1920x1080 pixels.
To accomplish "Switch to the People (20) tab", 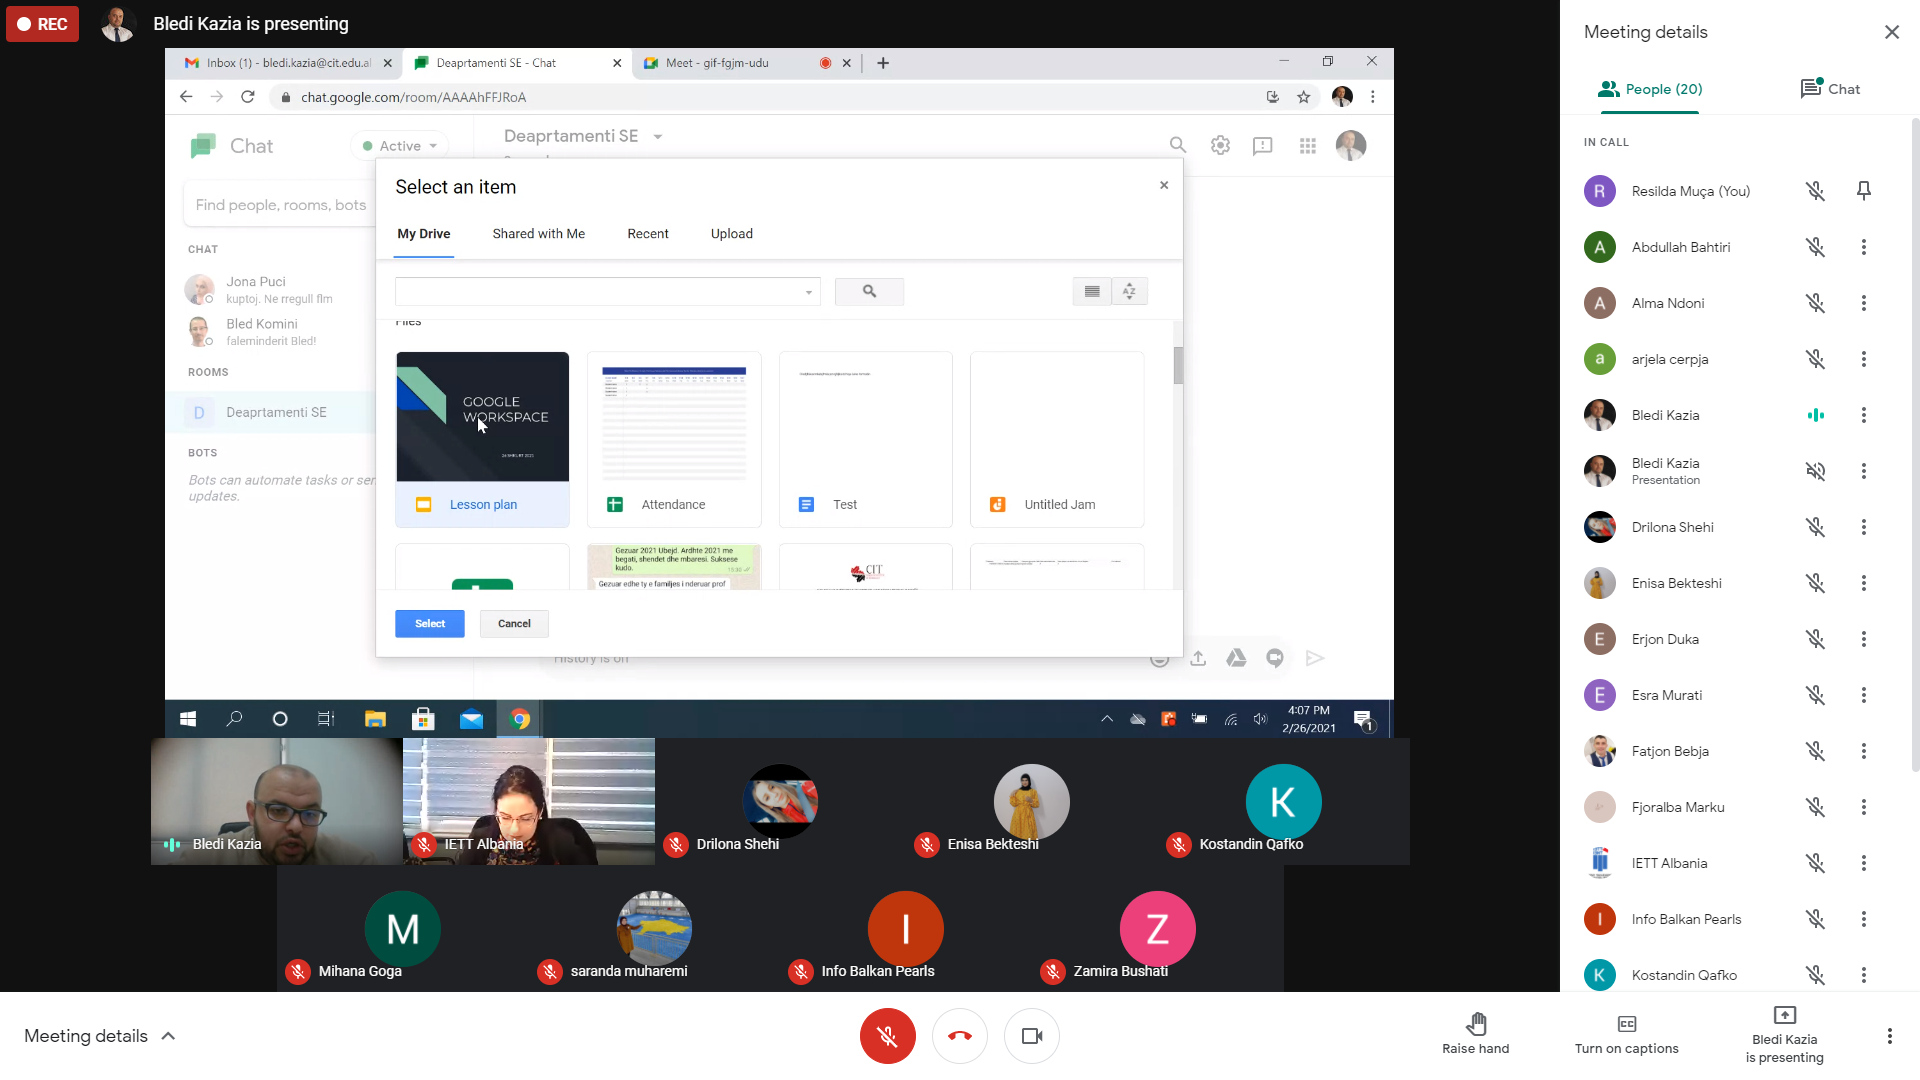I will pos(1650,89).
